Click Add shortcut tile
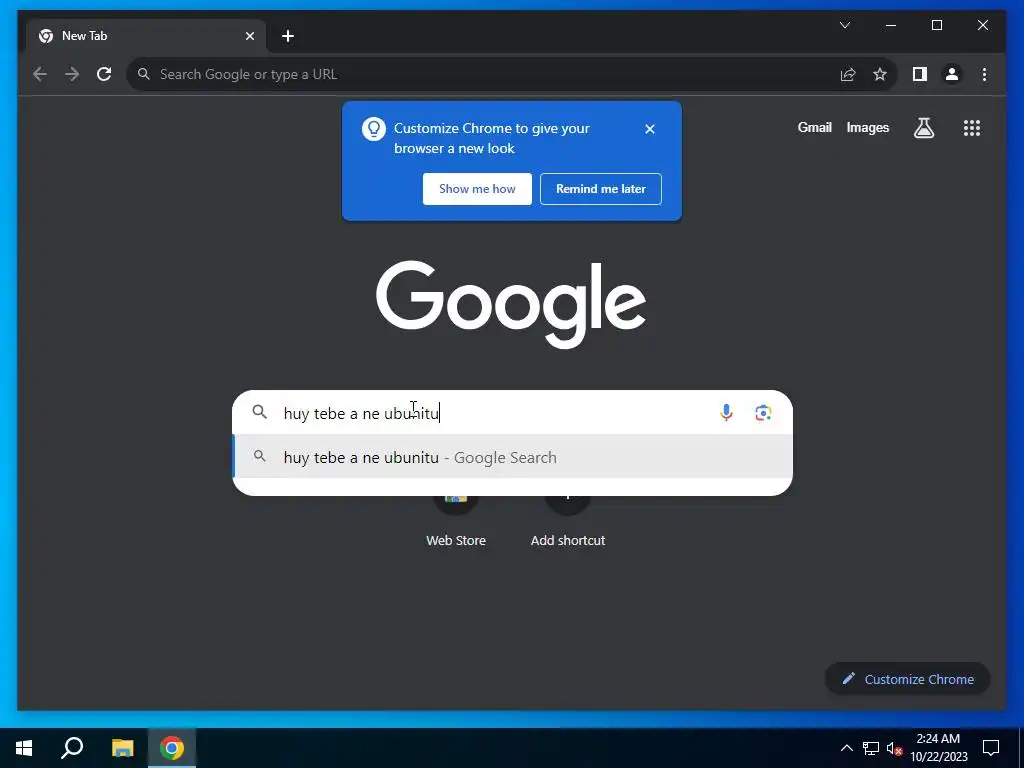The width and height of the screenshot is (1024, 768). [x=568, y=520]
